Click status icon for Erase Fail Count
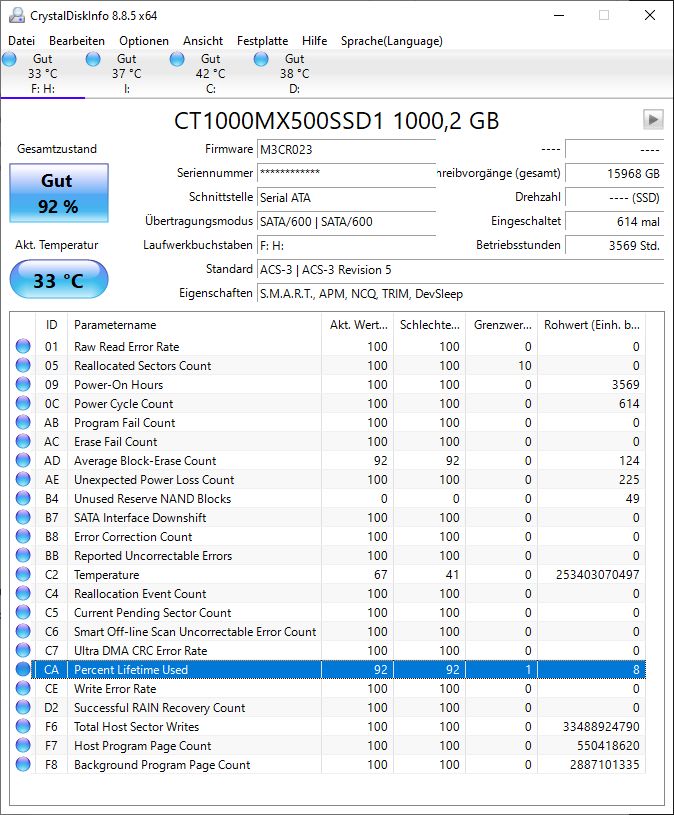674x815 pixels. (x=23, y=441)
